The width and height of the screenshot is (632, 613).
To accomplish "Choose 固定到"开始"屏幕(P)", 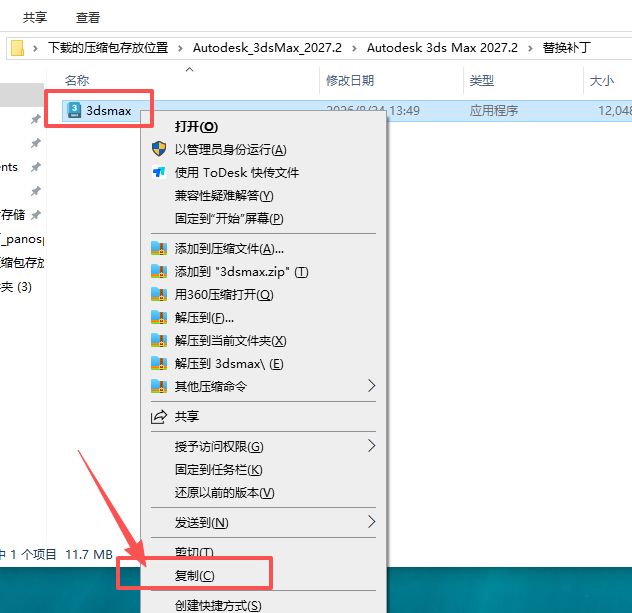I will (263, 218).
